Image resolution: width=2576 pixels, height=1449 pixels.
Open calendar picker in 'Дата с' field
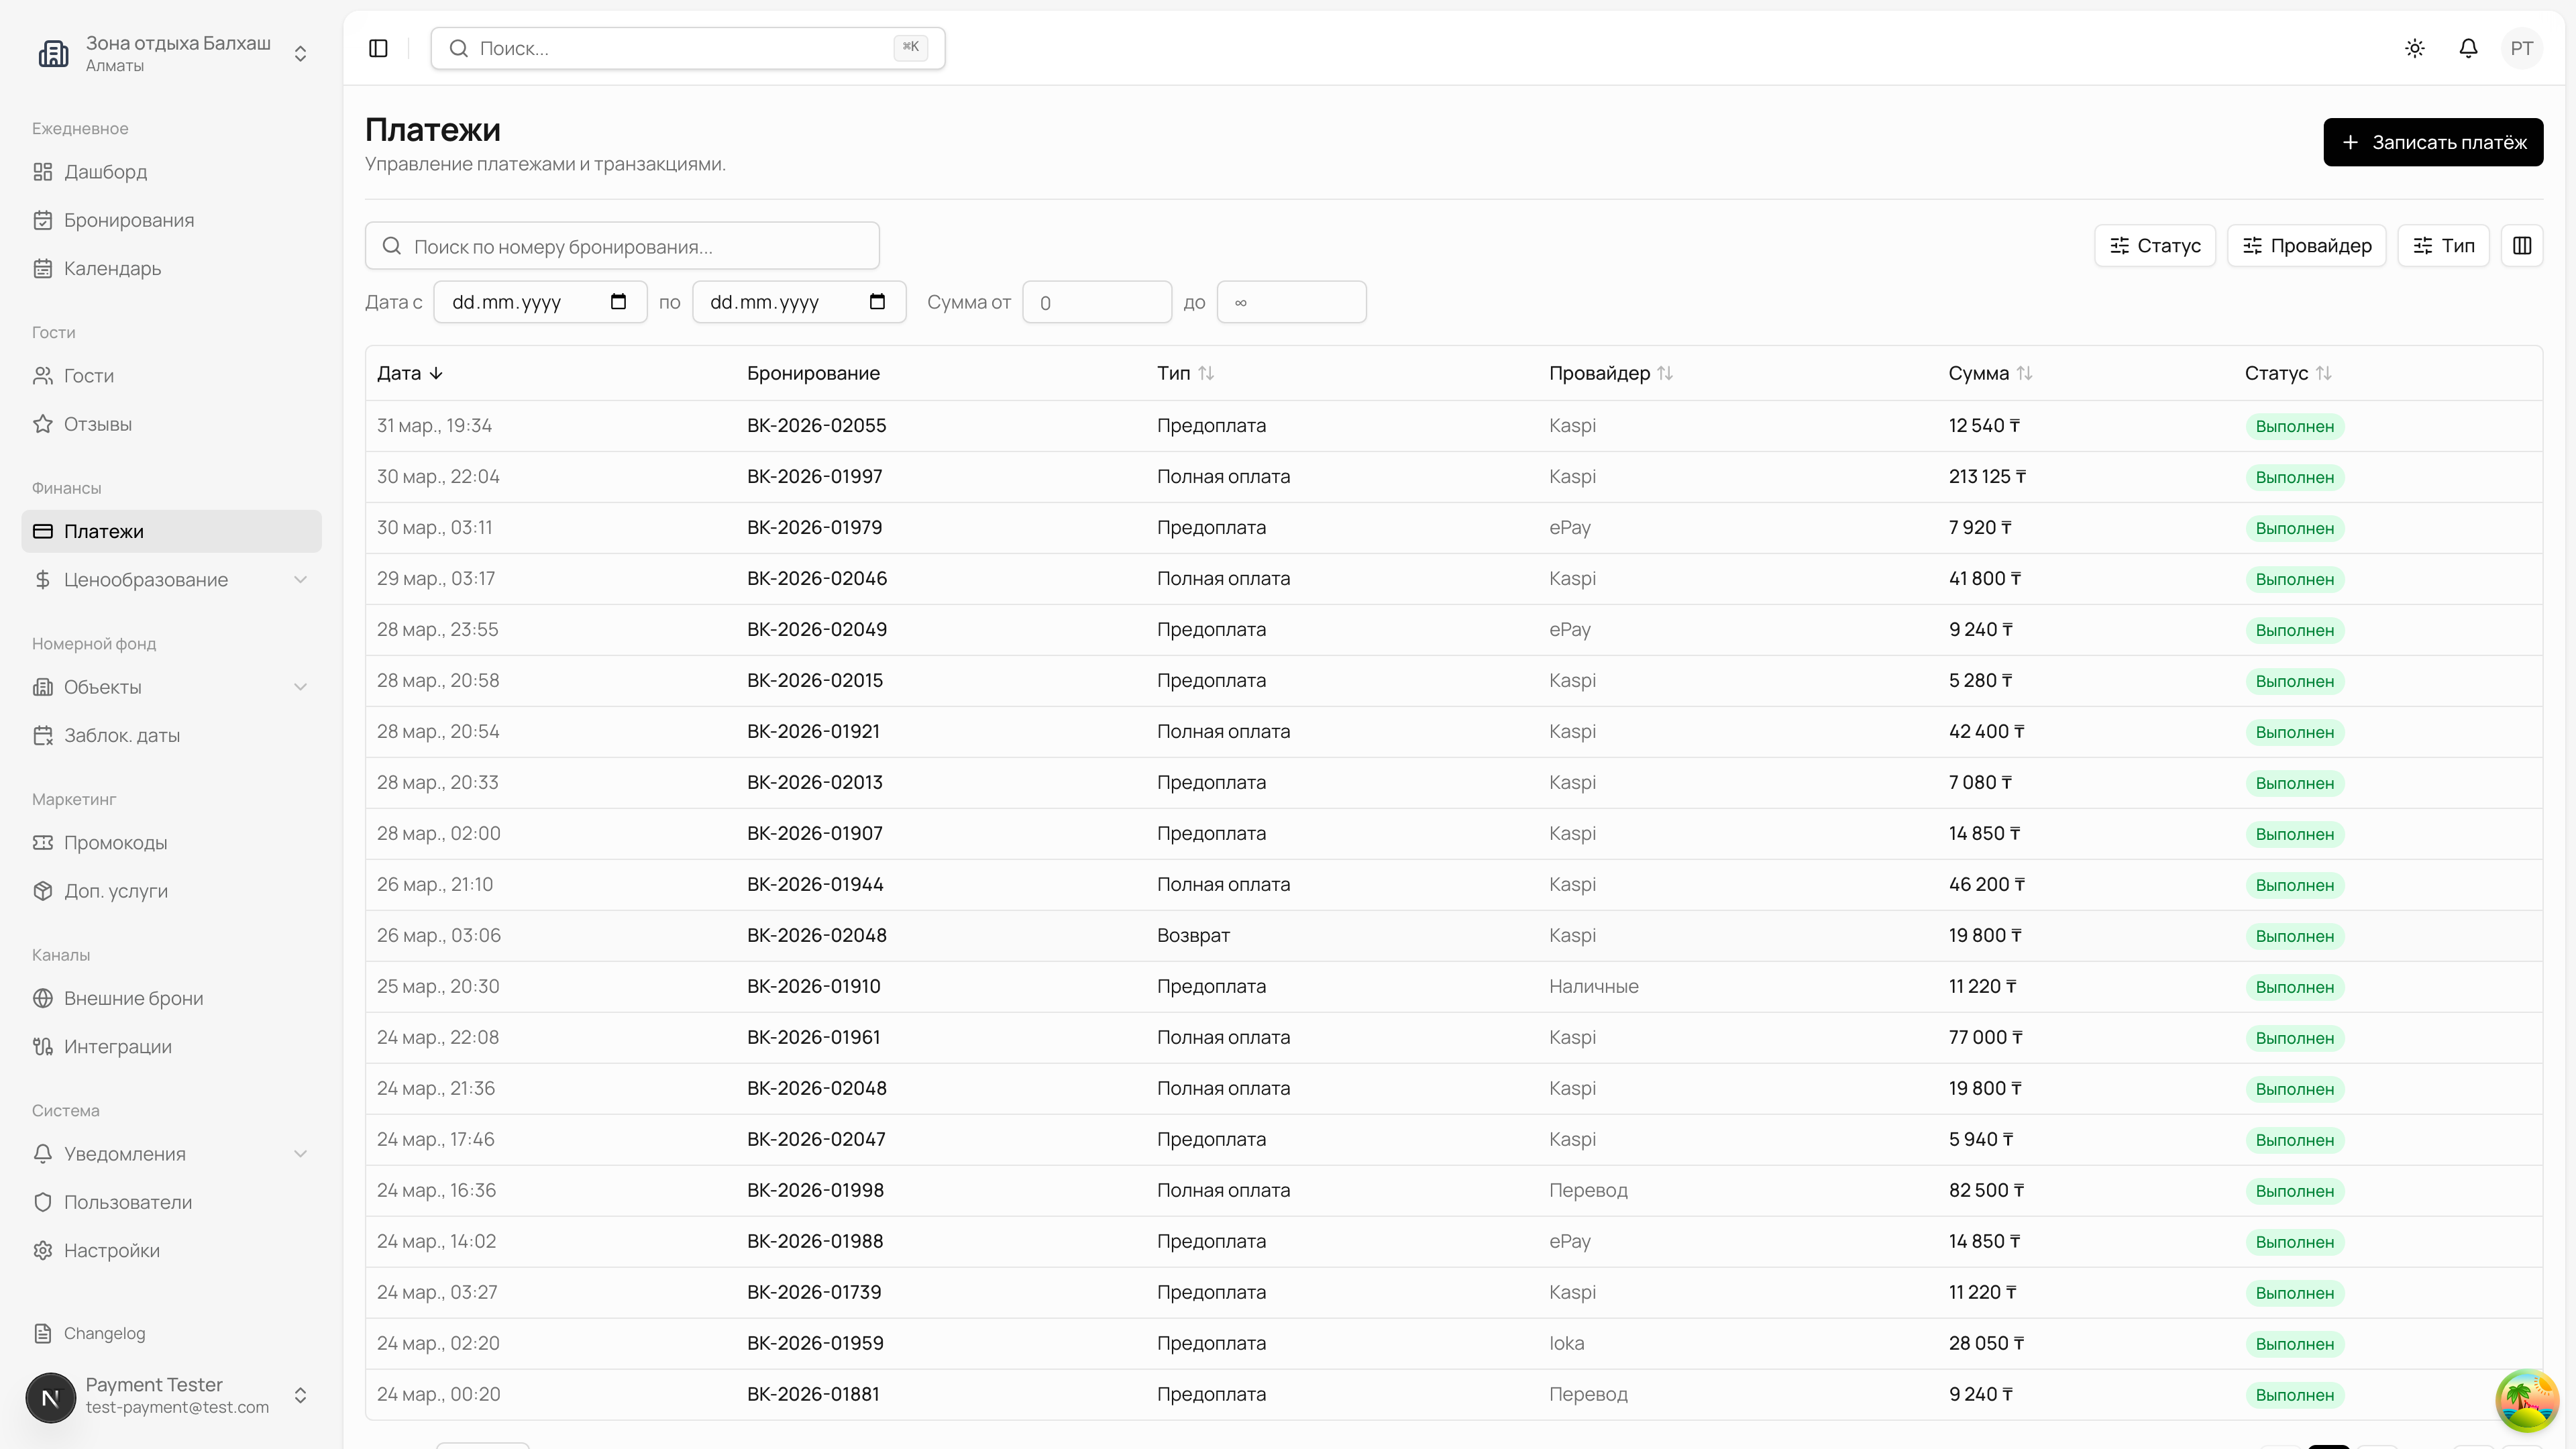click(618, 302)
